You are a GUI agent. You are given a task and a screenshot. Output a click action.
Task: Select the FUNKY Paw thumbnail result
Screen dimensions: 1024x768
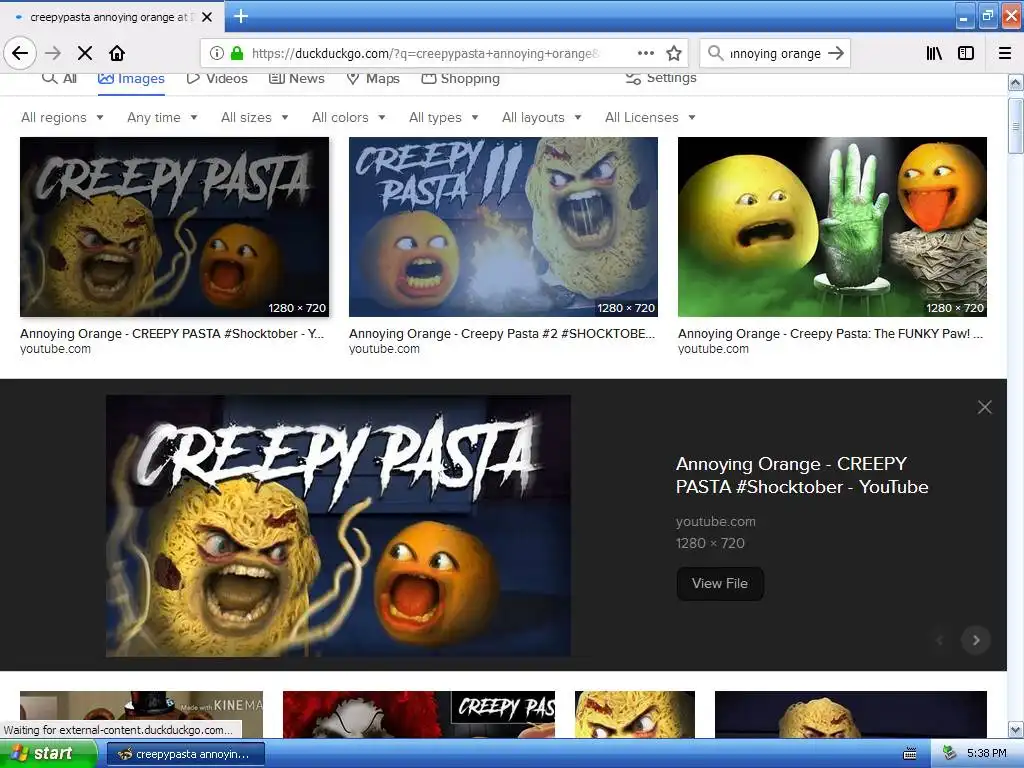832,227
